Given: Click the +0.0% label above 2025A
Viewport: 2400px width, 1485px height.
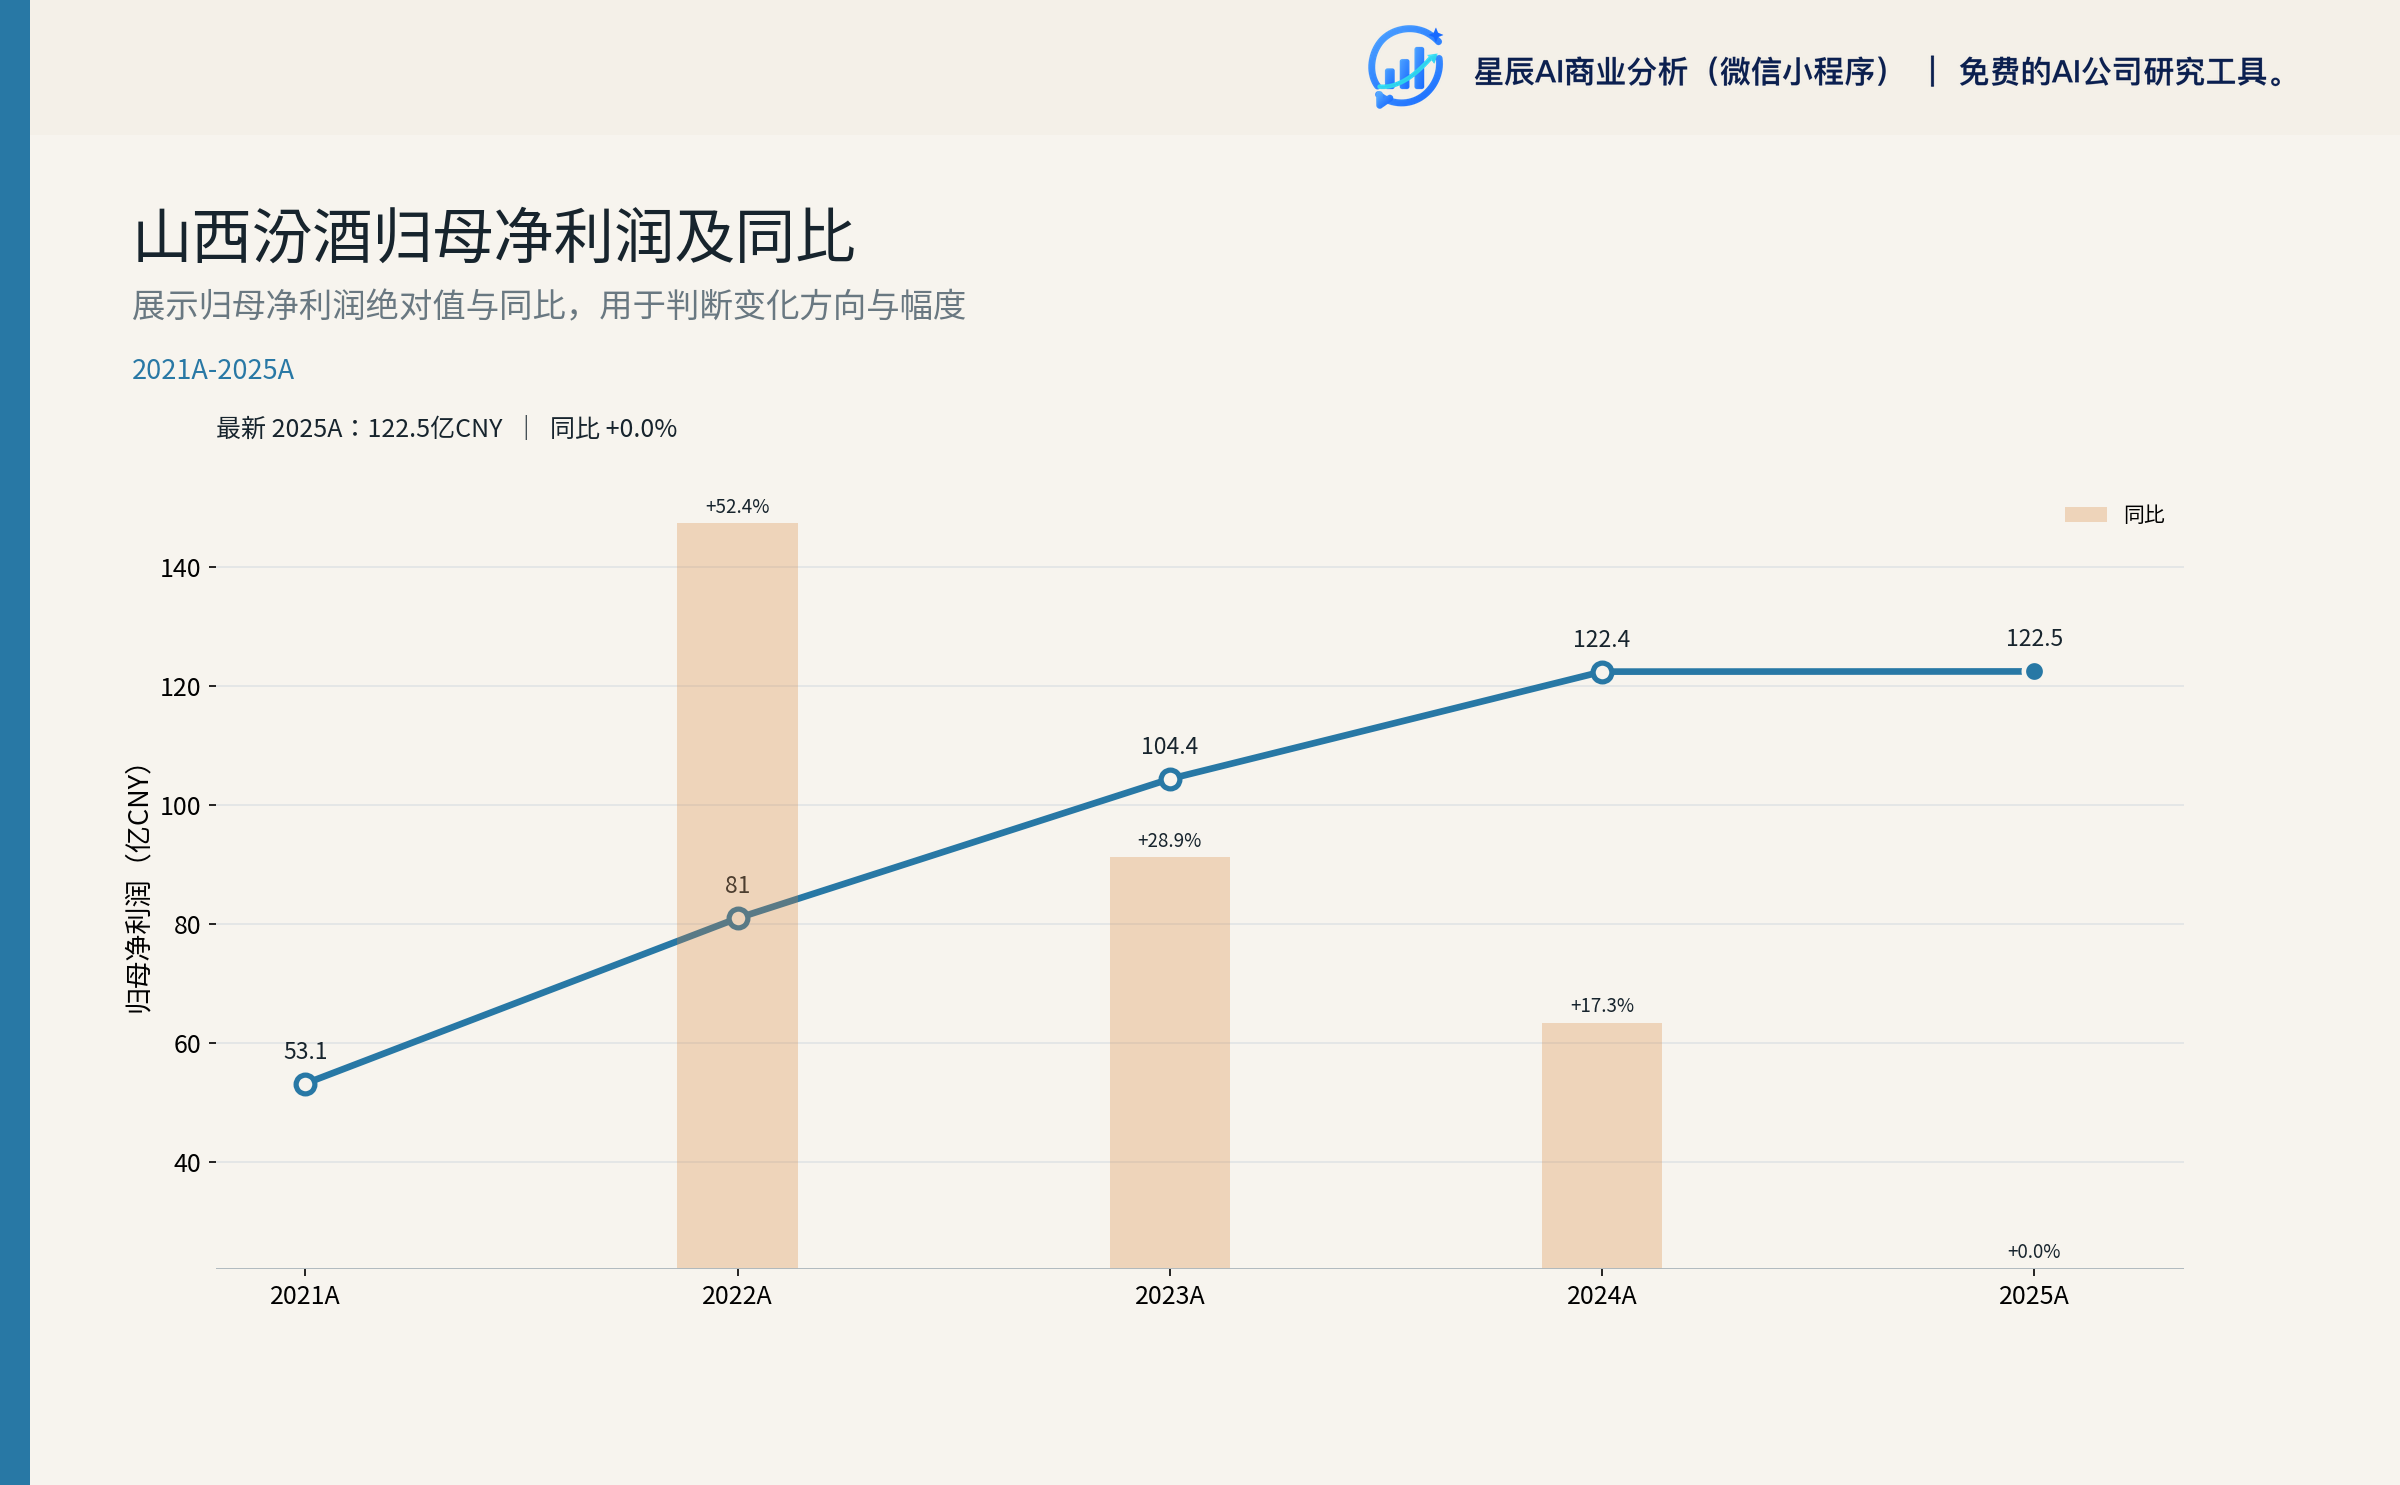Looking at the screenshot, I should click(x=2034, y=1251).
